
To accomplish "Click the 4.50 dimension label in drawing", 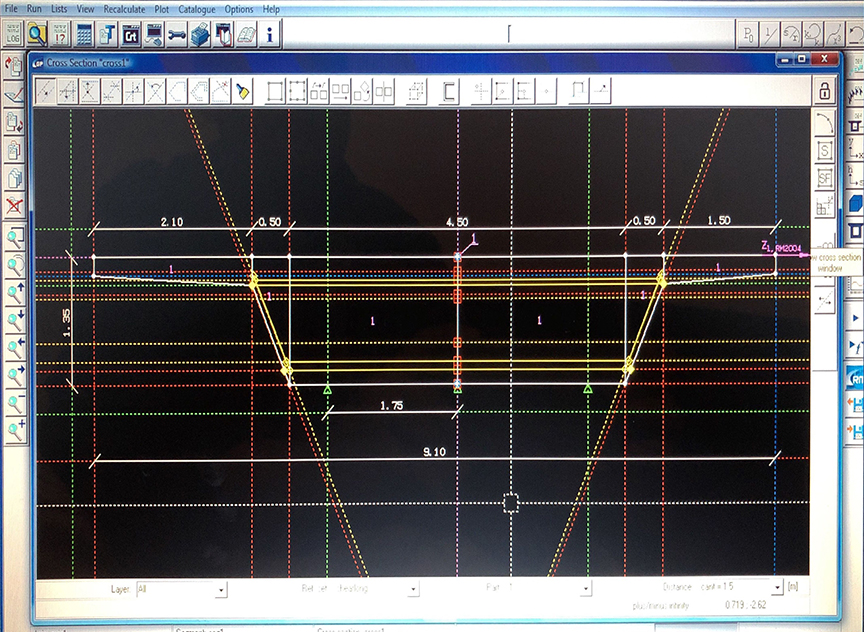I will (456, 222).
